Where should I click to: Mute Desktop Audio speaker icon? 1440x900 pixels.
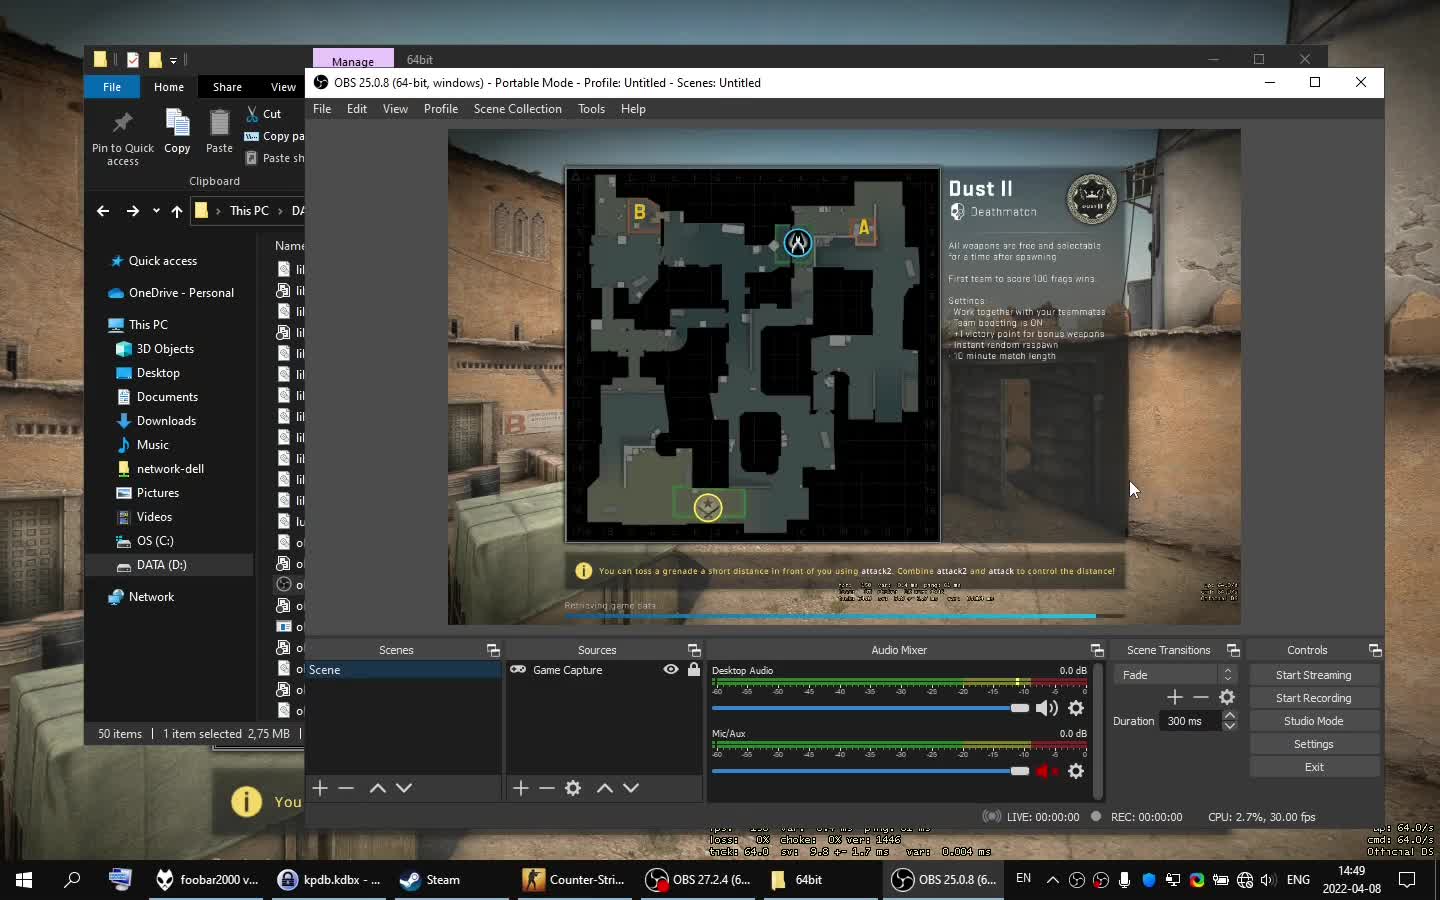point(1047,708)
